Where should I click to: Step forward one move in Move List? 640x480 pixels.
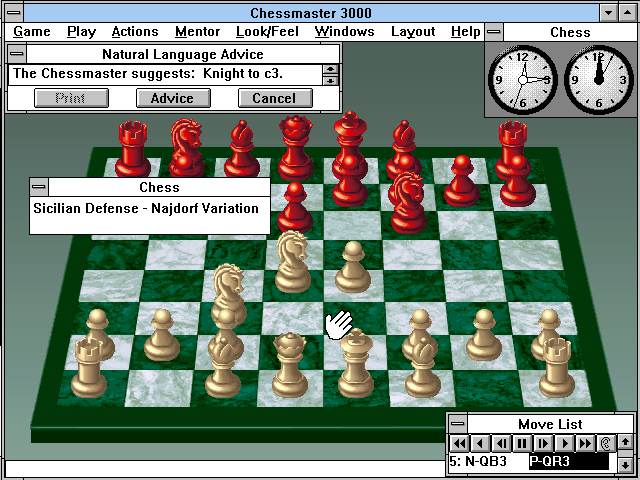coord(543,443)
